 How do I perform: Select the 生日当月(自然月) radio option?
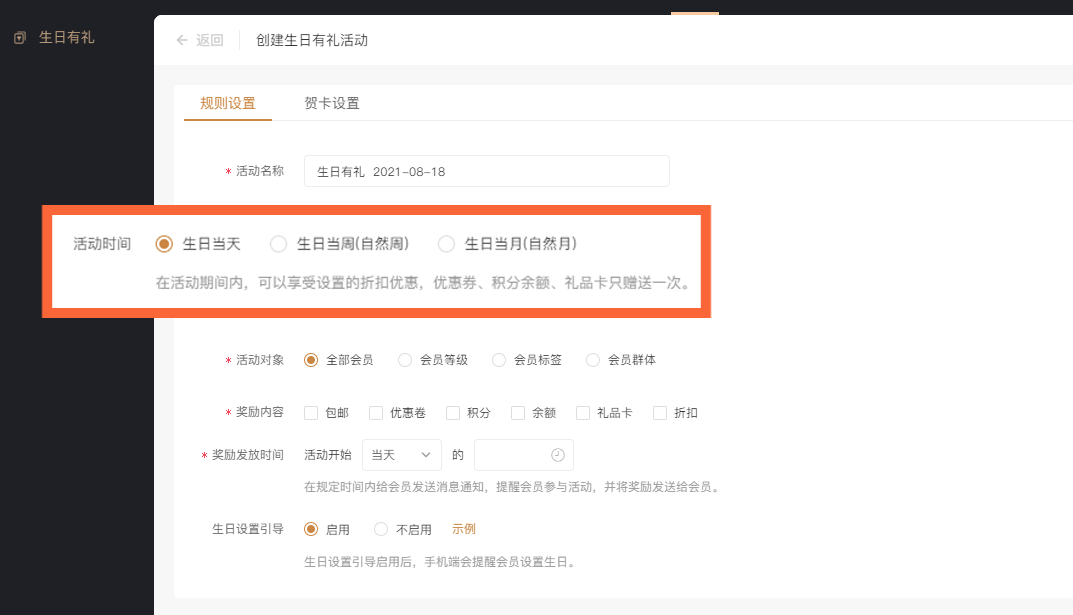click(446, 244)
